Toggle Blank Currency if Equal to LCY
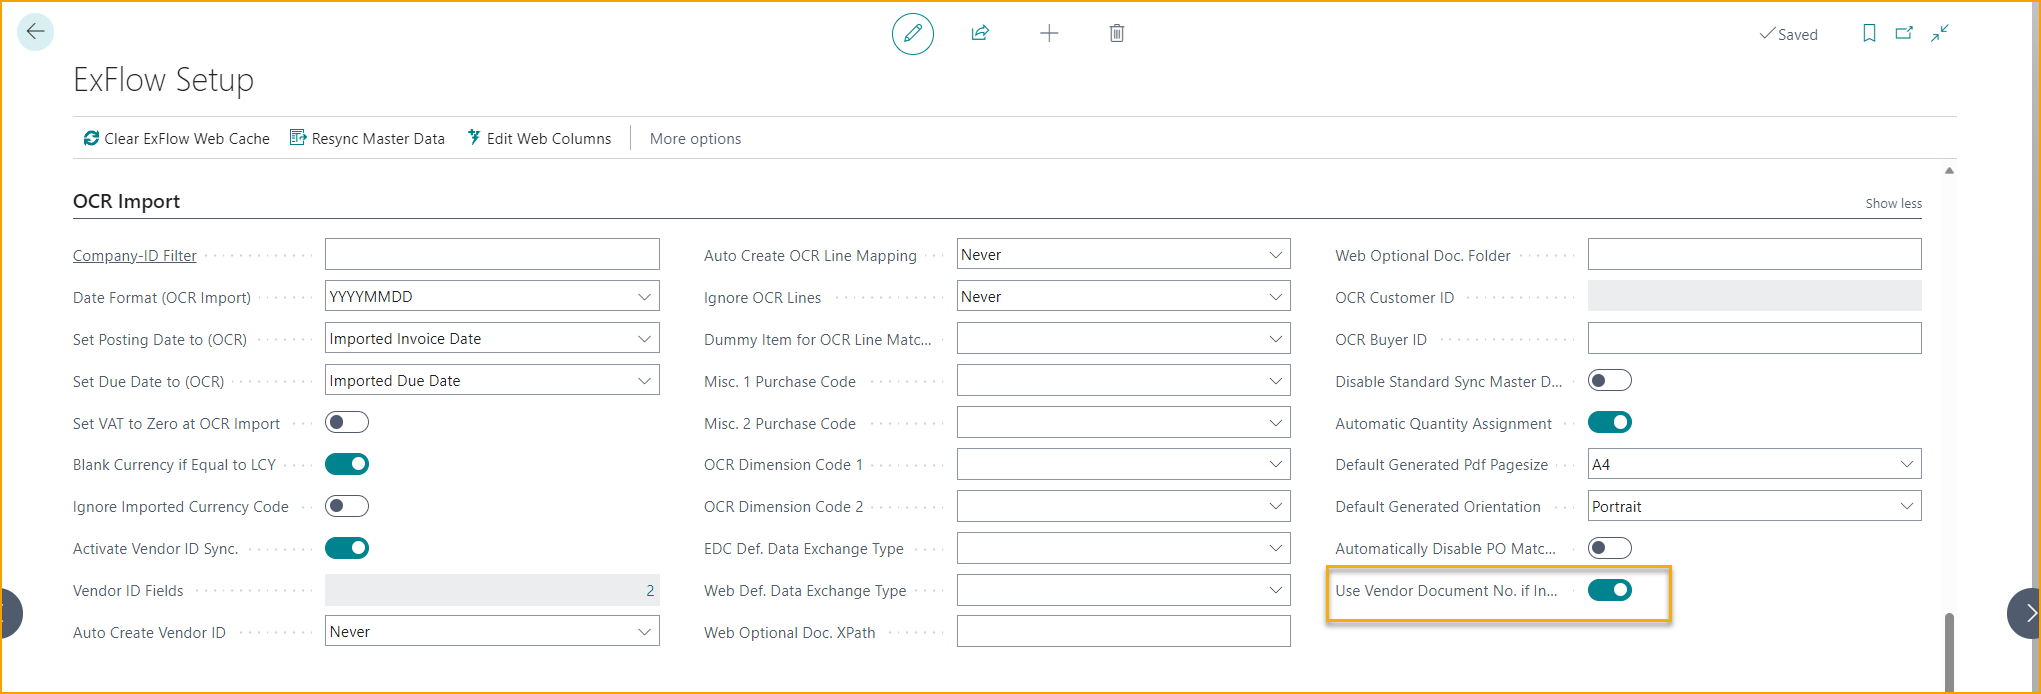 pos(347,464)
